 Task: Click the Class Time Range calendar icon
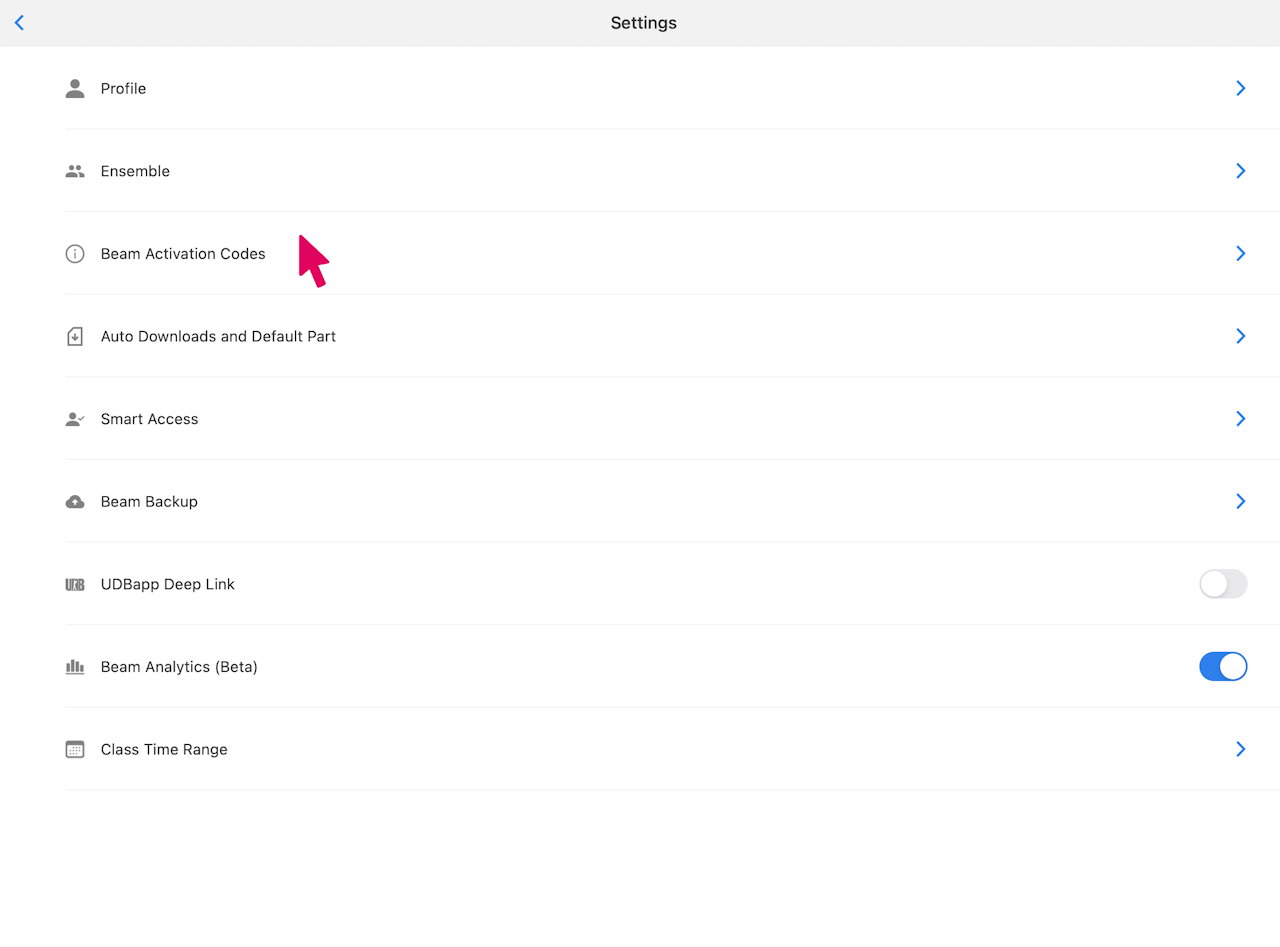click(75, 750)
